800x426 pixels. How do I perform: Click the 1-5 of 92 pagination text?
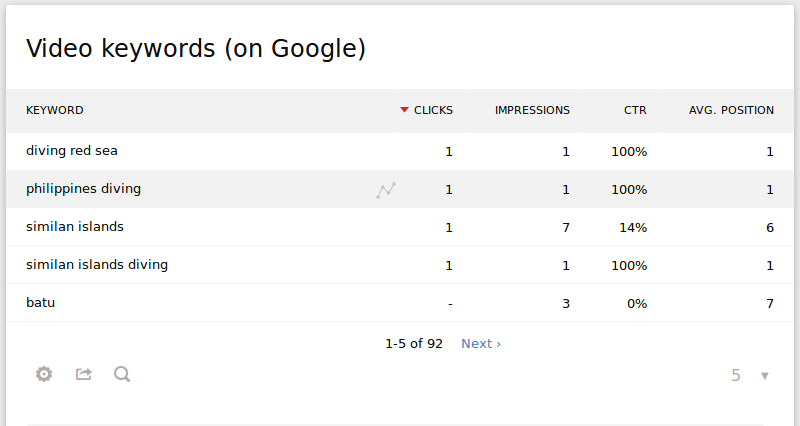(414, 343)
